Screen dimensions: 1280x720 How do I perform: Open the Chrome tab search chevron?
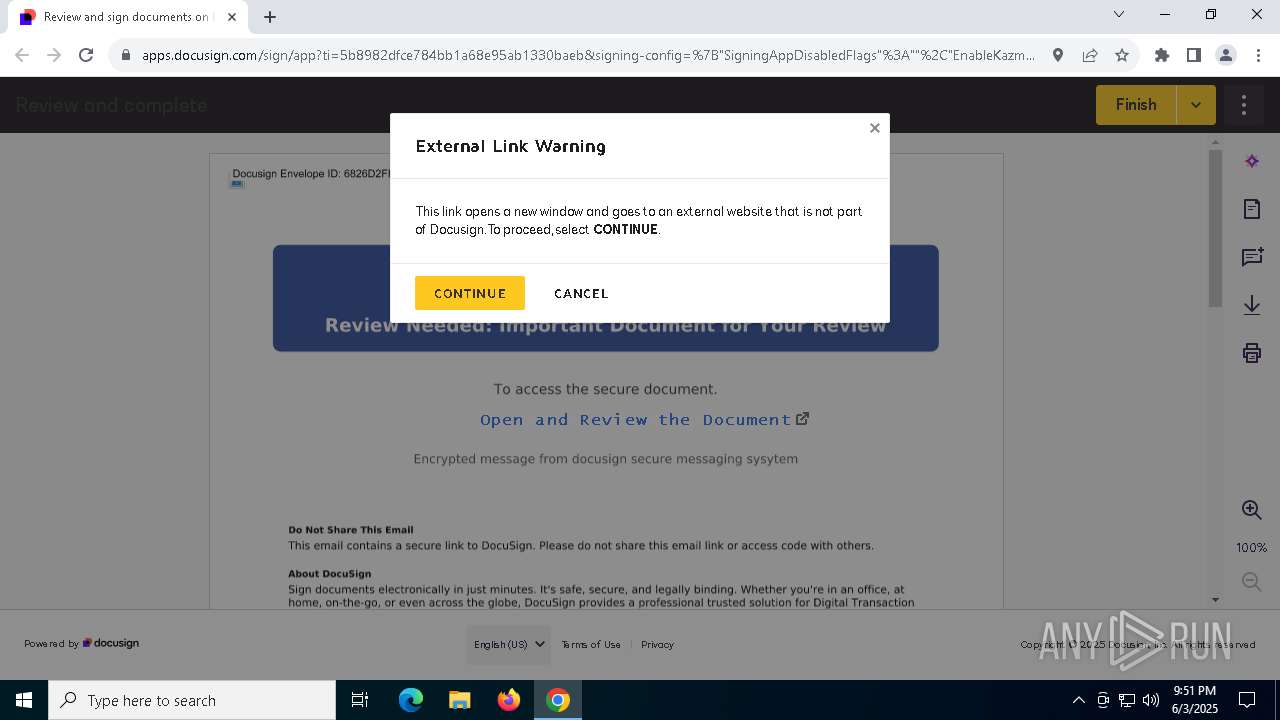tap(1119, 14)
